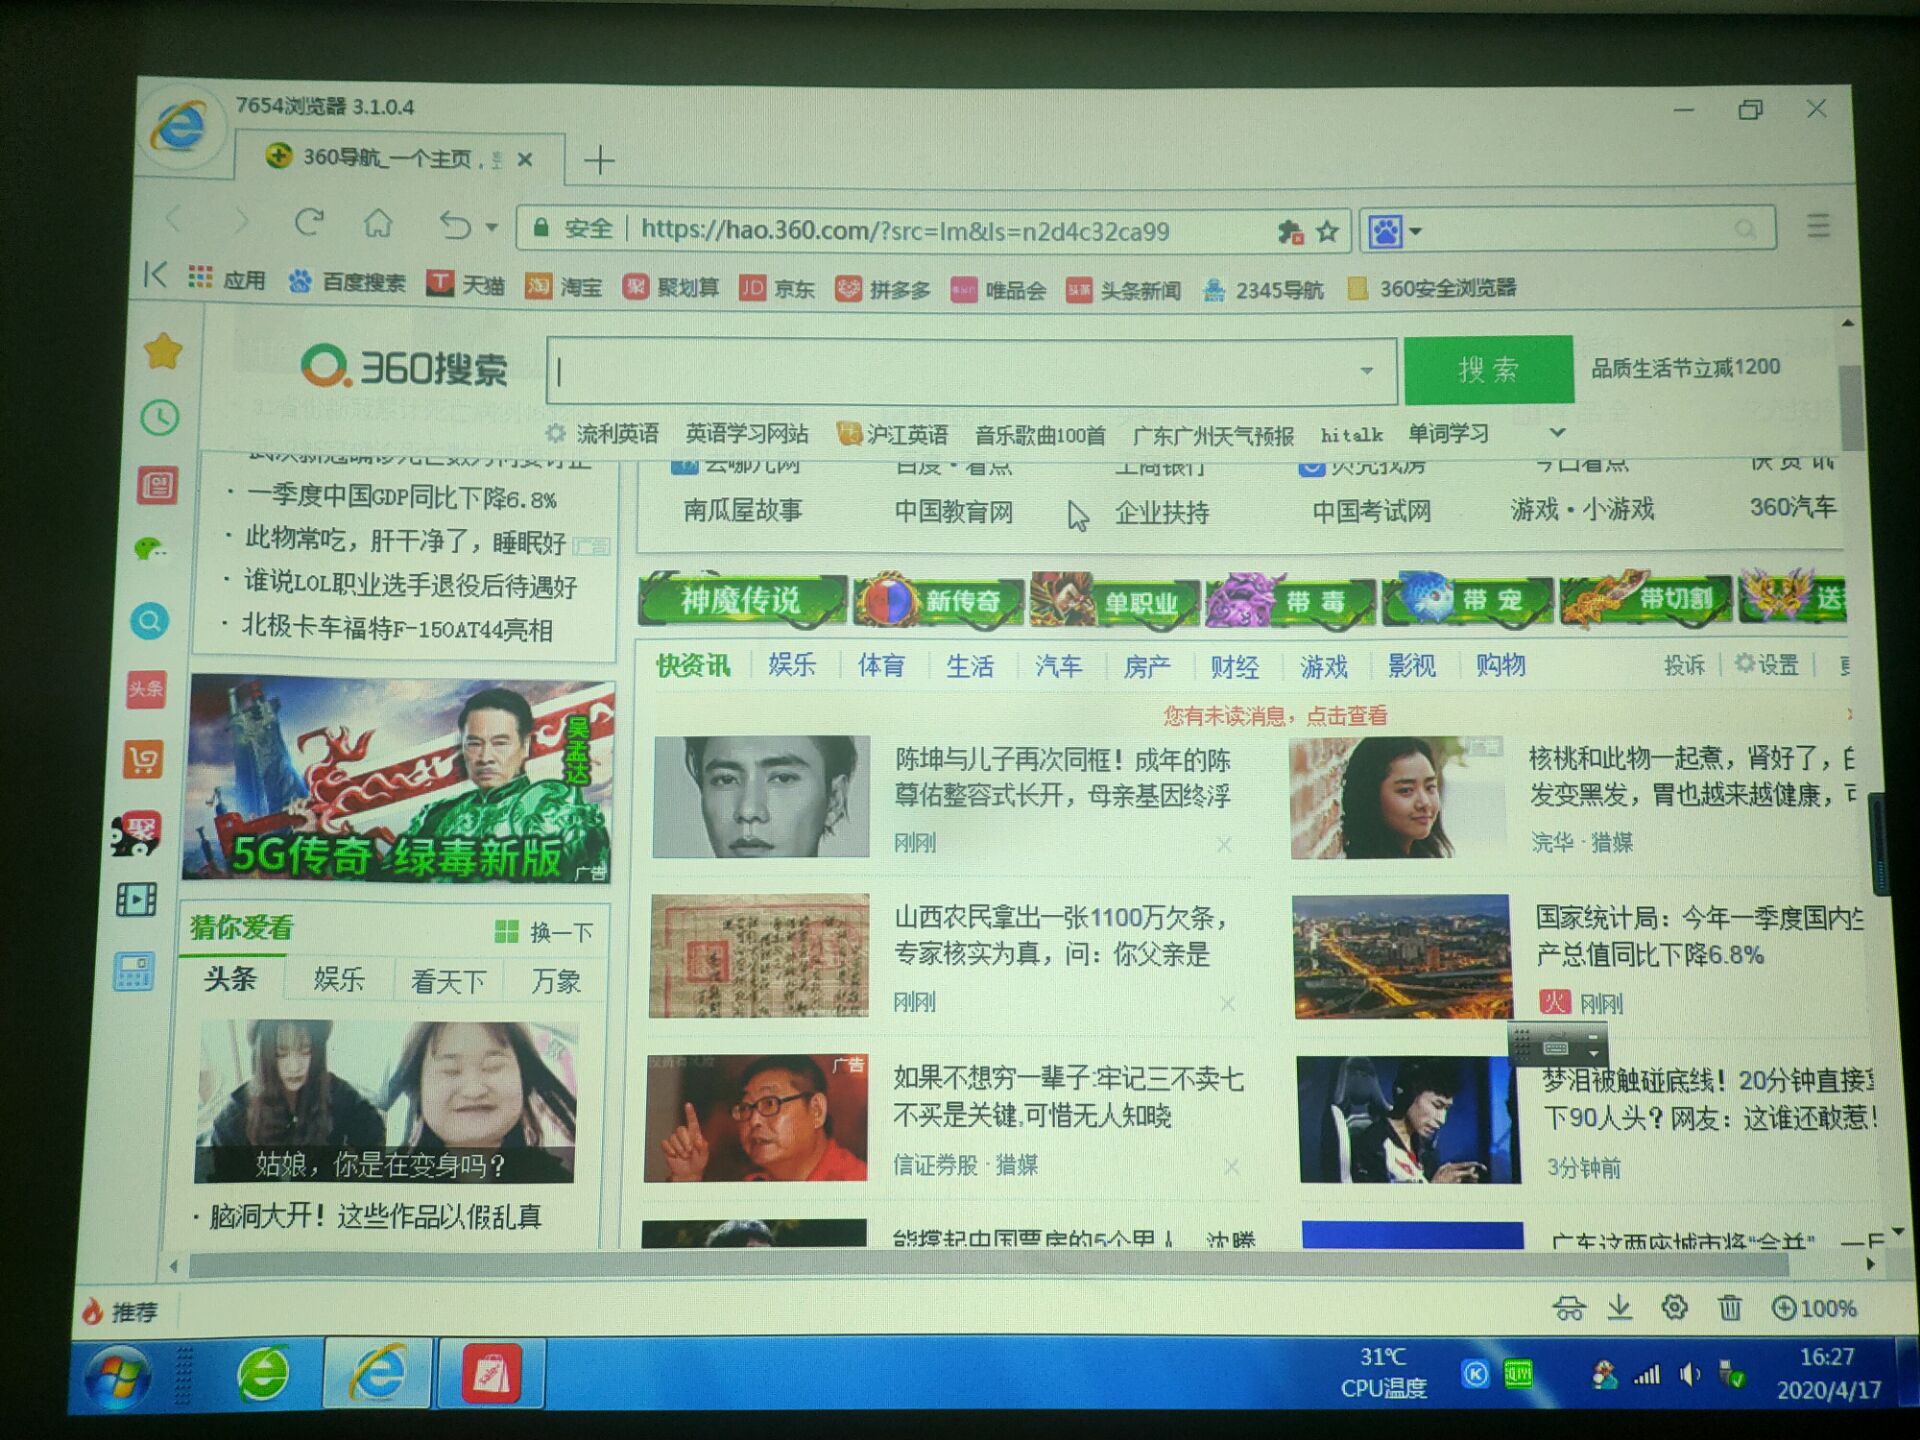Click 换一下 to refresh recommendations
This screenshot has width=1920, height=1440.
point(544,932)
